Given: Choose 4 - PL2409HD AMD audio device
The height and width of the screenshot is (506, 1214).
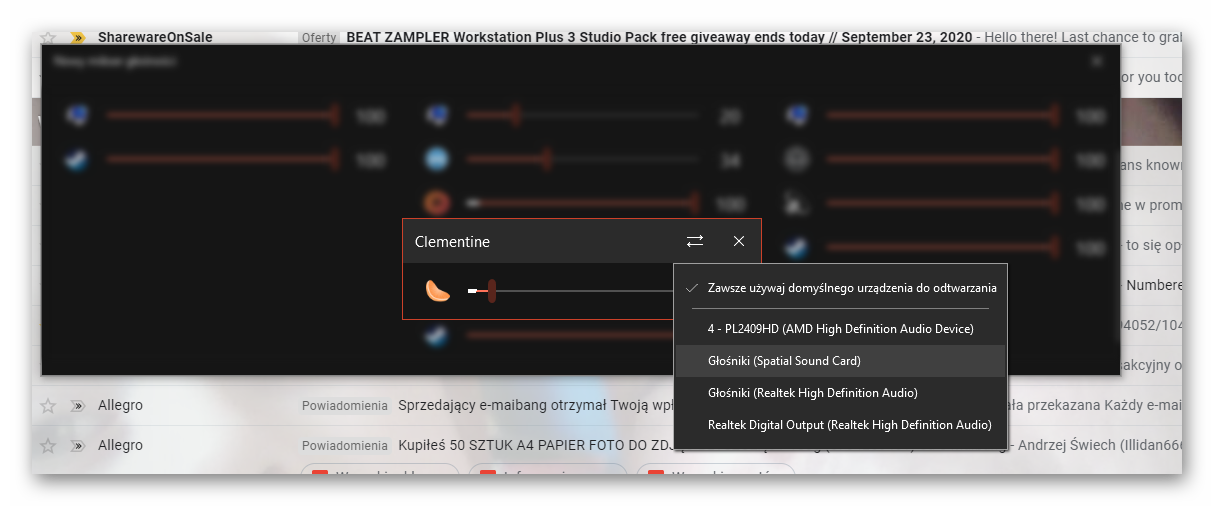Looking at the screenshot, I should (x=841, y=328).
